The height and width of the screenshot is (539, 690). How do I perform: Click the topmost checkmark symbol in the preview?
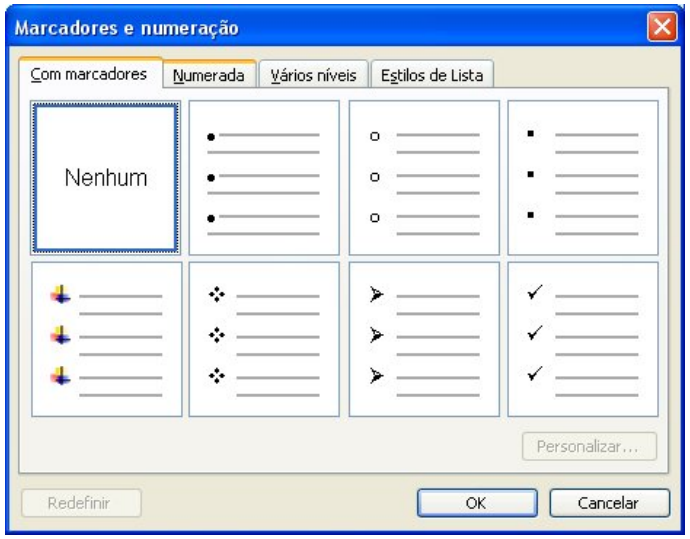pos(533,294)
